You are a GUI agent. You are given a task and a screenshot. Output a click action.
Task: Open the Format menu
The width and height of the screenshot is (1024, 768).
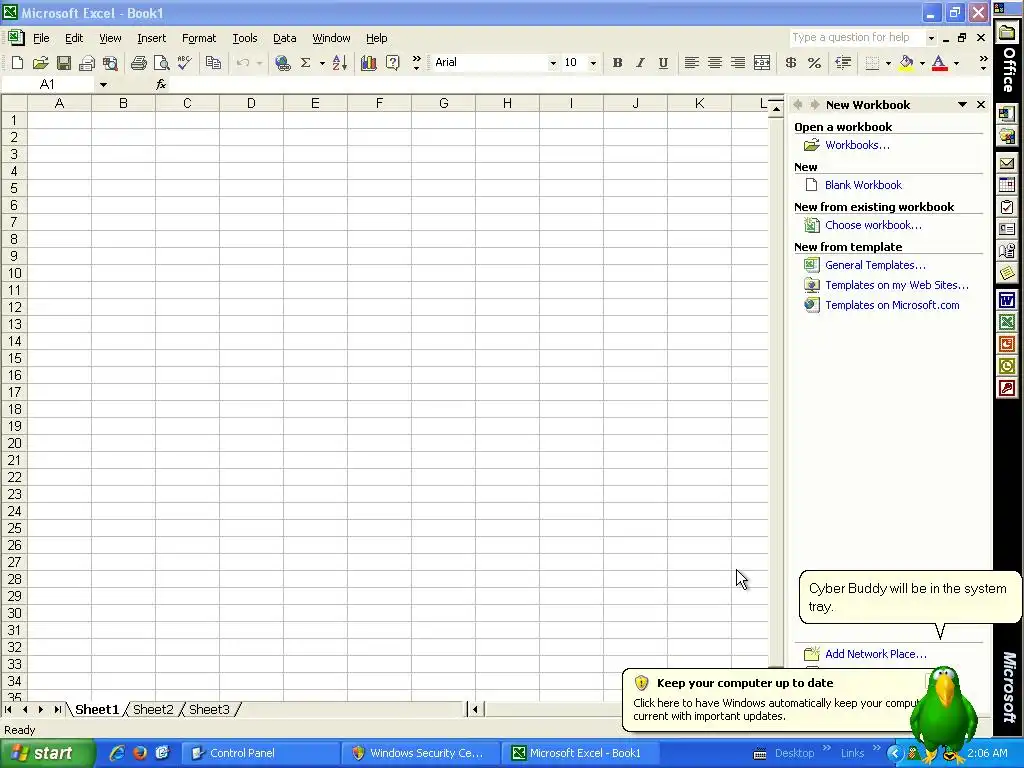[199, 38]
